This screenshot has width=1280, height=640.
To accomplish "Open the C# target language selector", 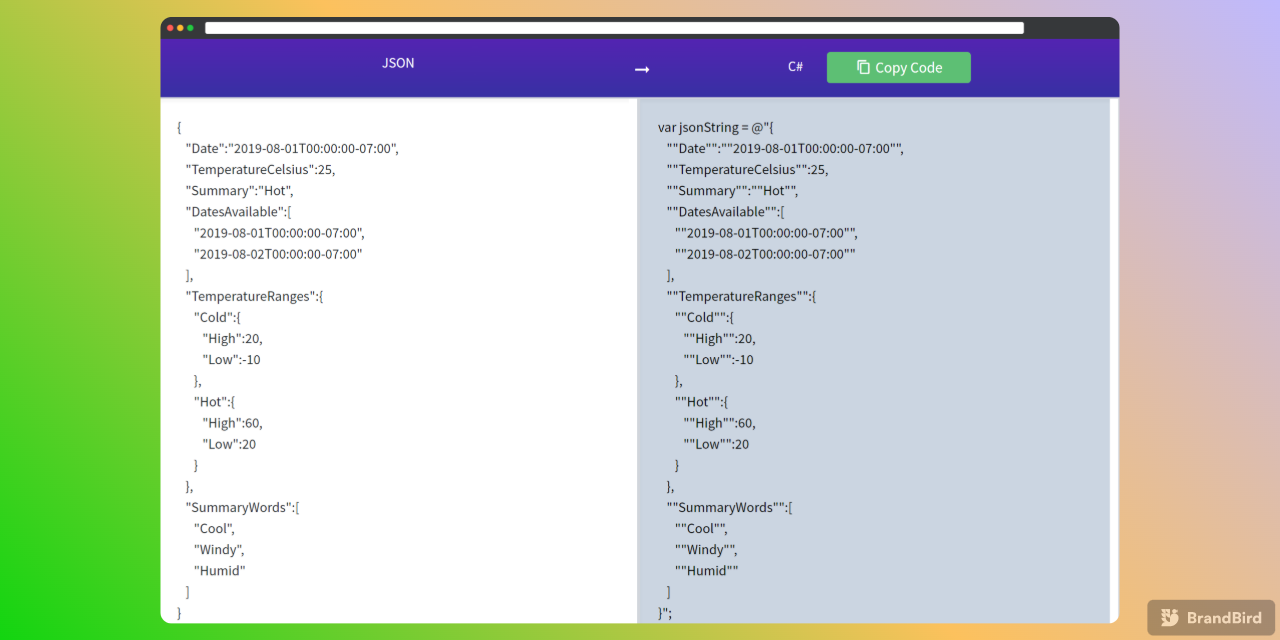I will [795, 66].
